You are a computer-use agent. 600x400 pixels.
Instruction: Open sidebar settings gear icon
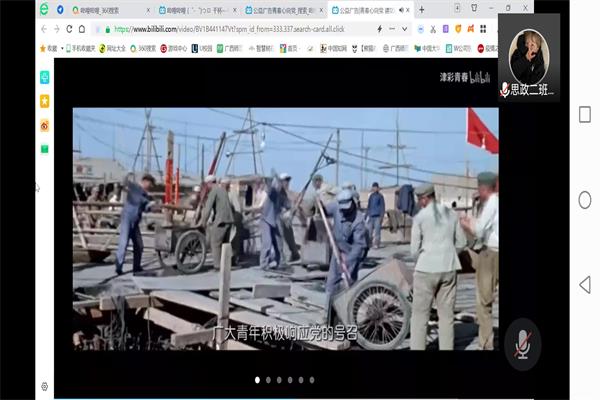(x=45, y=387)
